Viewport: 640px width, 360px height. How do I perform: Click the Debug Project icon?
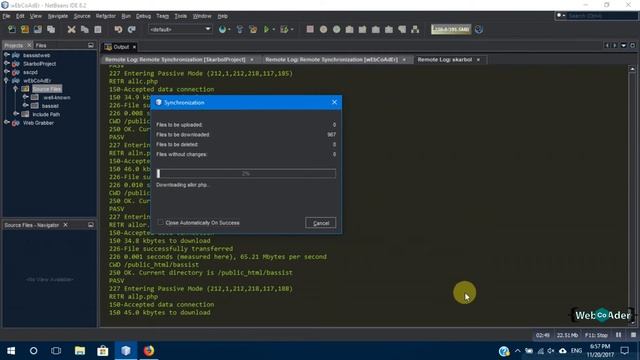click(284, 29)
